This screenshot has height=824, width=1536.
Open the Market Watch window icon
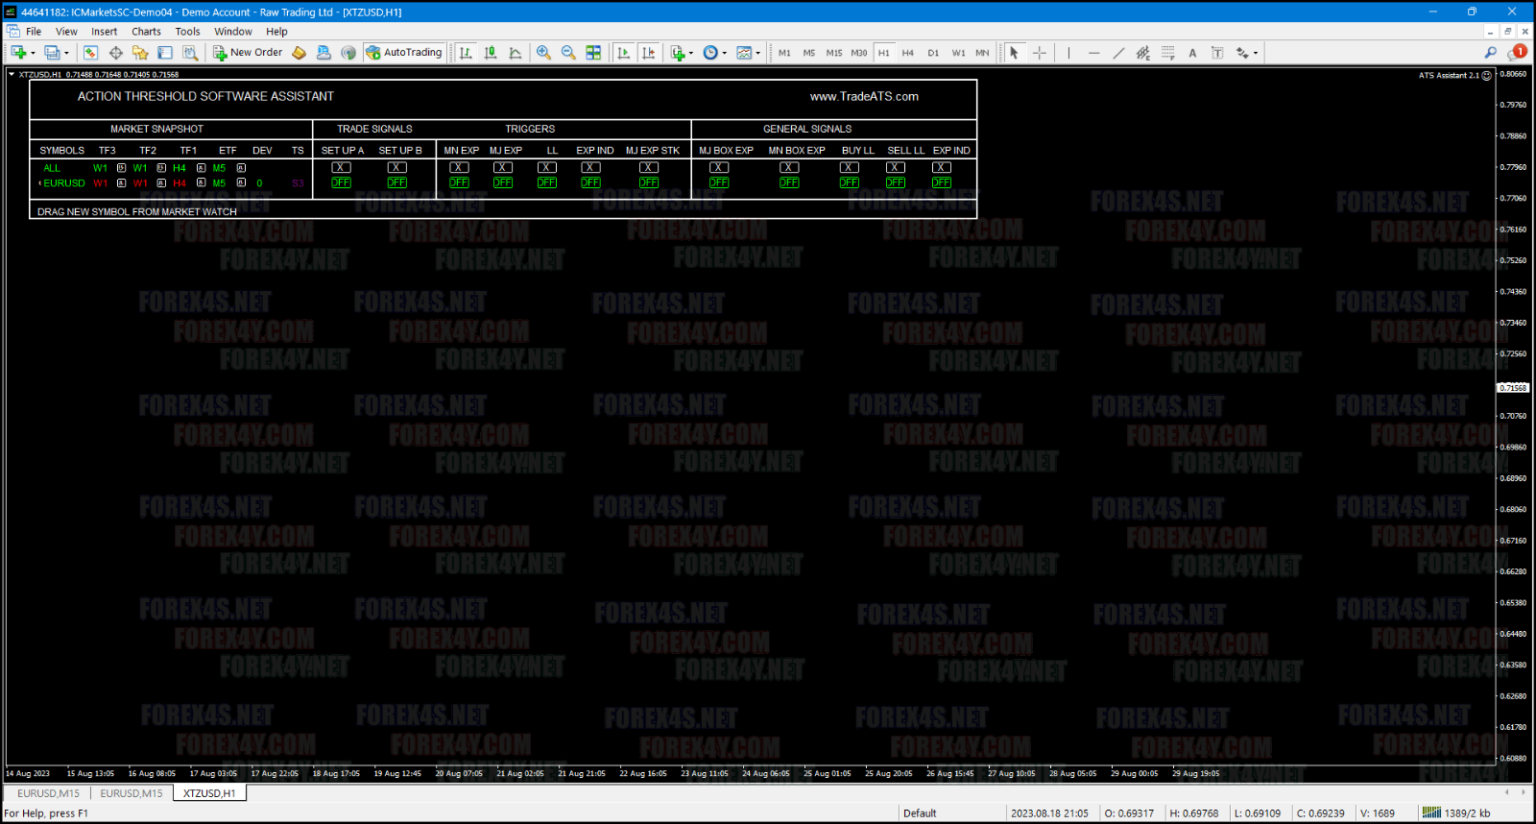coord(91,53)
